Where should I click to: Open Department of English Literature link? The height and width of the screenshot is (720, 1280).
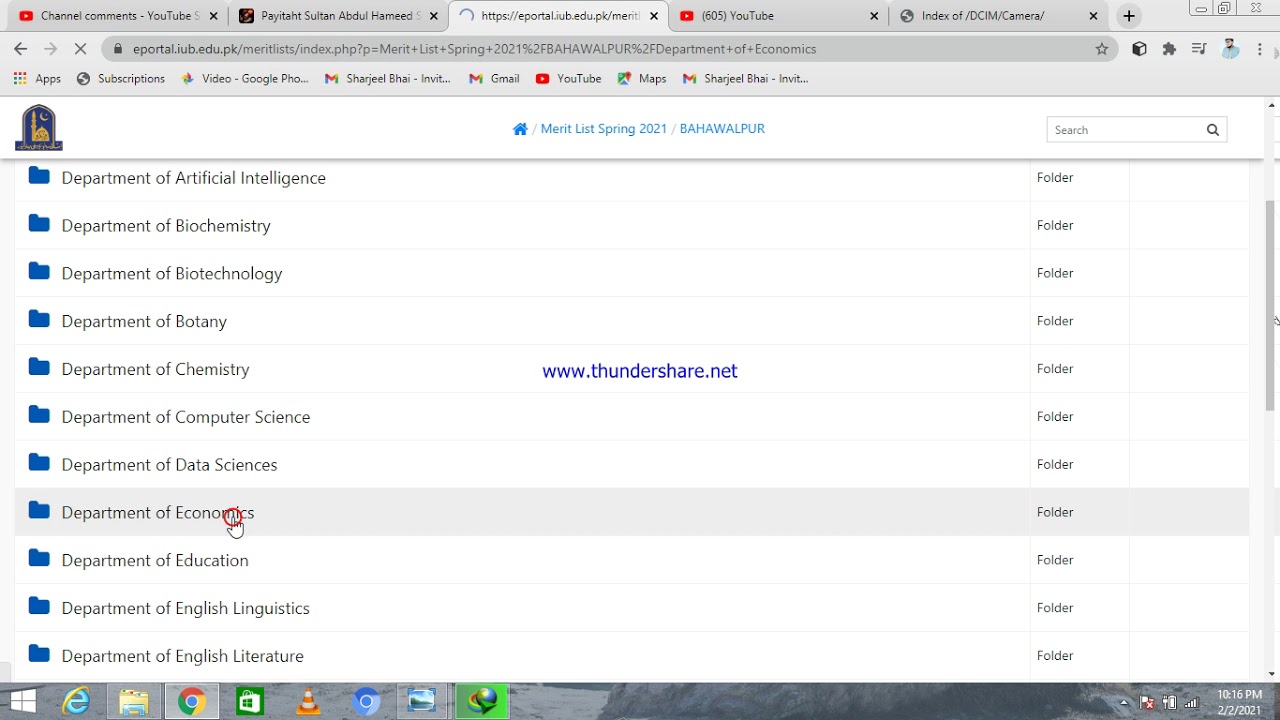182,656
